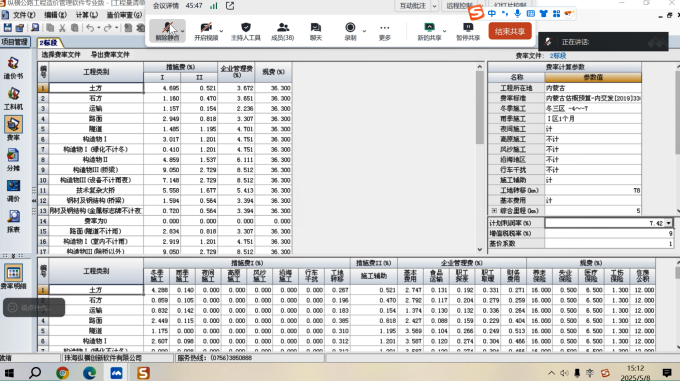
Task: Select the 费率明细 panel icon
Action: pyautogui.click(x=13, y=277)
